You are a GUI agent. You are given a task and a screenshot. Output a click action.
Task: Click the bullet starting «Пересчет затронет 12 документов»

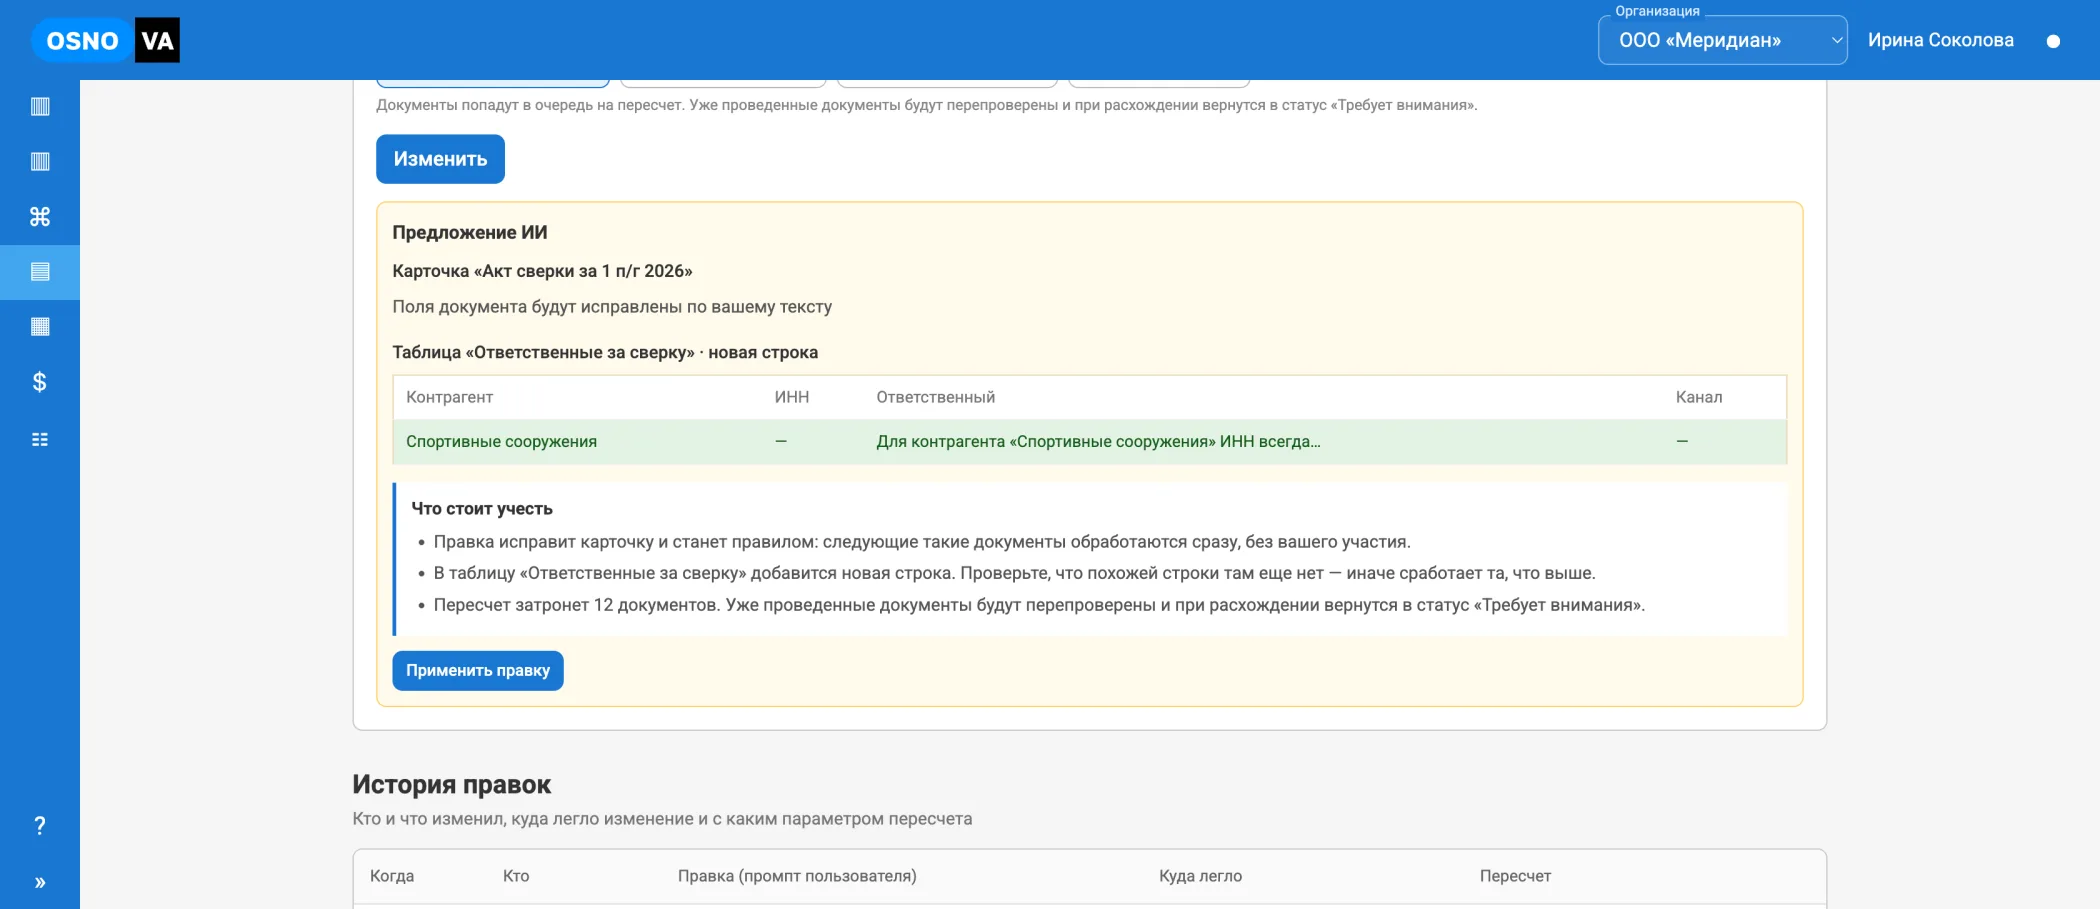click(1039, 605)
